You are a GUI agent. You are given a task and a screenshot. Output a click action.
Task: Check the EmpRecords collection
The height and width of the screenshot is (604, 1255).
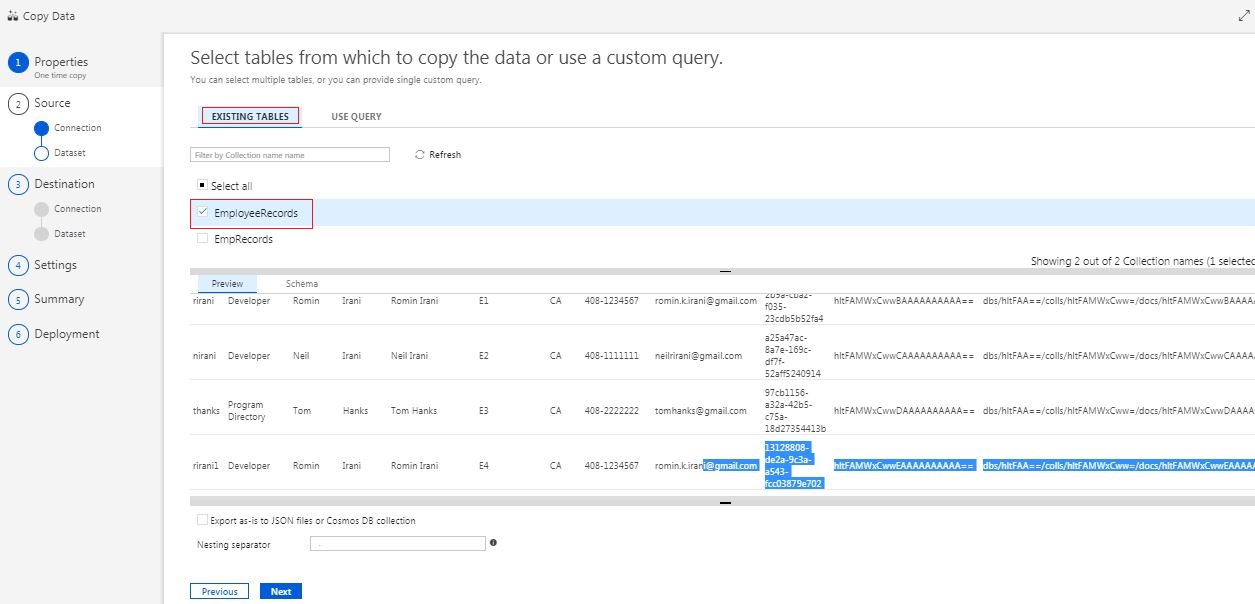pos(200,238)
